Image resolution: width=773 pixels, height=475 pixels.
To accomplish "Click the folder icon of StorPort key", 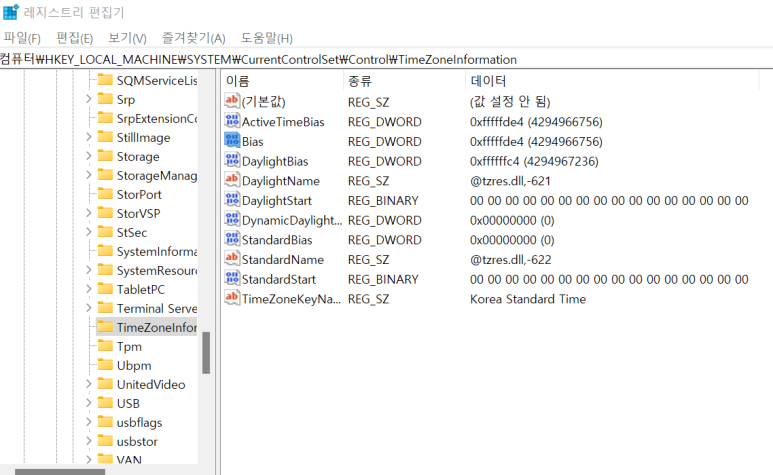I will coord(105,194).
